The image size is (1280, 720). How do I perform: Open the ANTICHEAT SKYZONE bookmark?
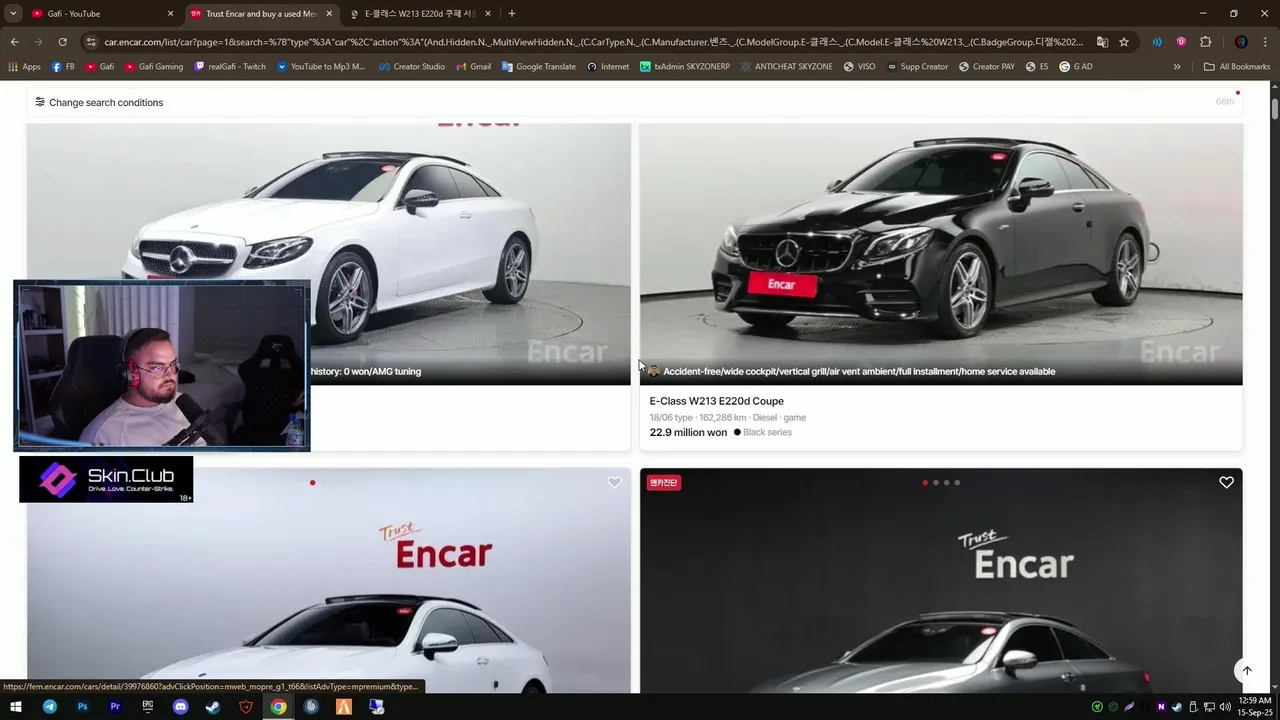[787, 67]
